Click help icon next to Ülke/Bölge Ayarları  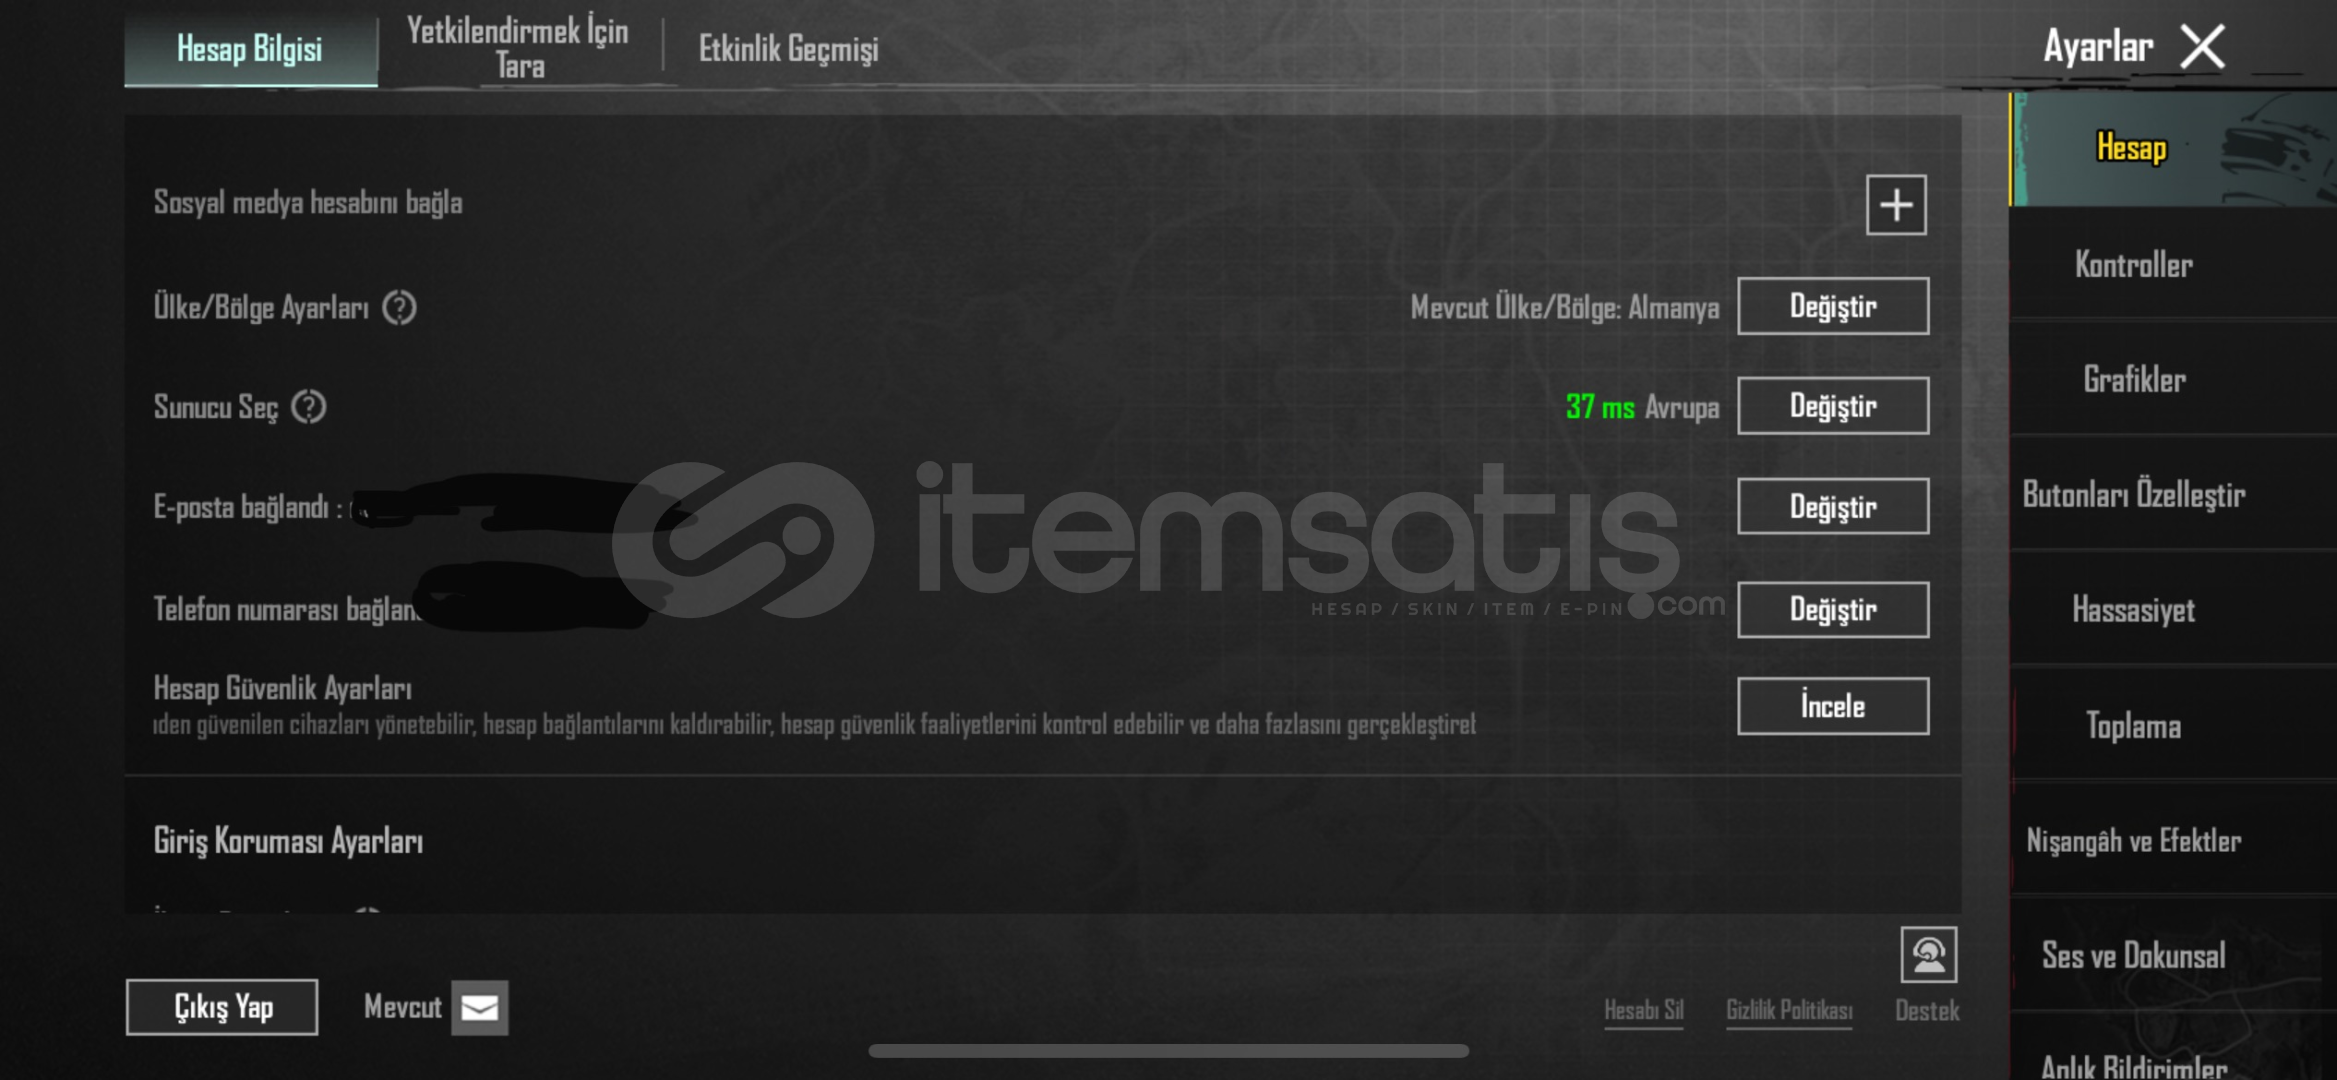coord(400,307)
